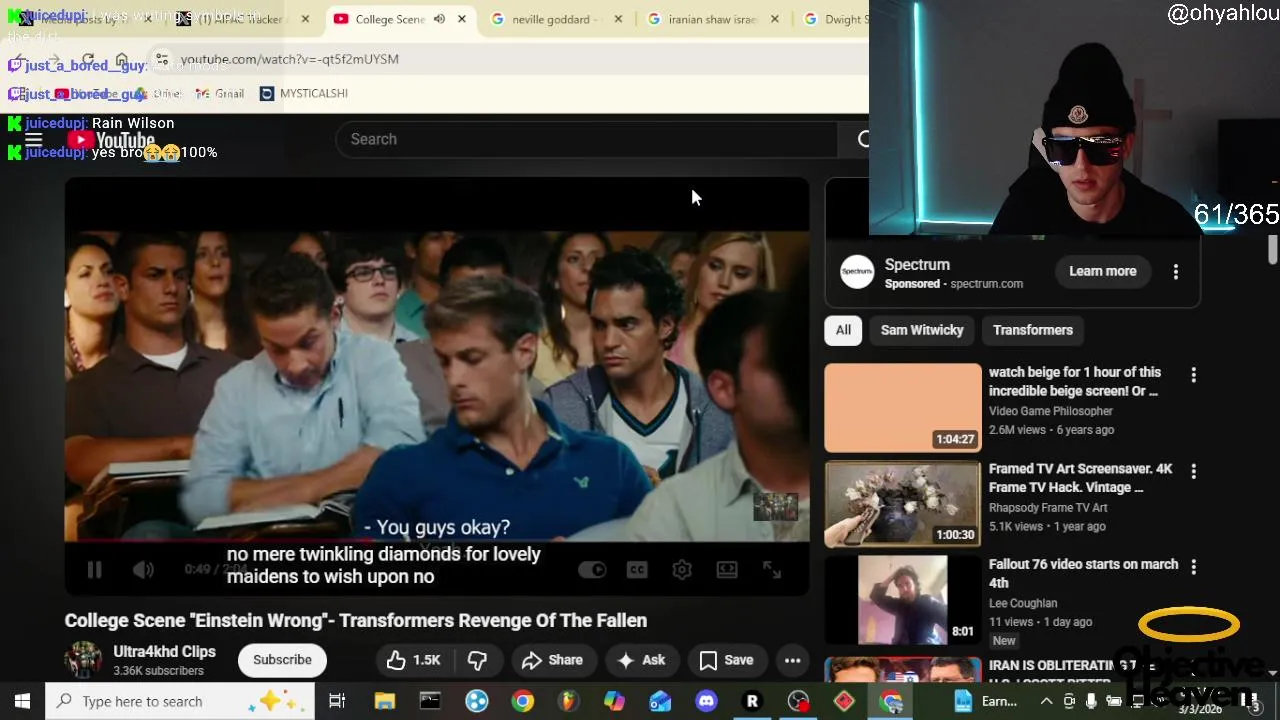This screenshot has height=720, width=1280.
Task: Toggle the autoplay switch in the player
Action: click(592, 570)
